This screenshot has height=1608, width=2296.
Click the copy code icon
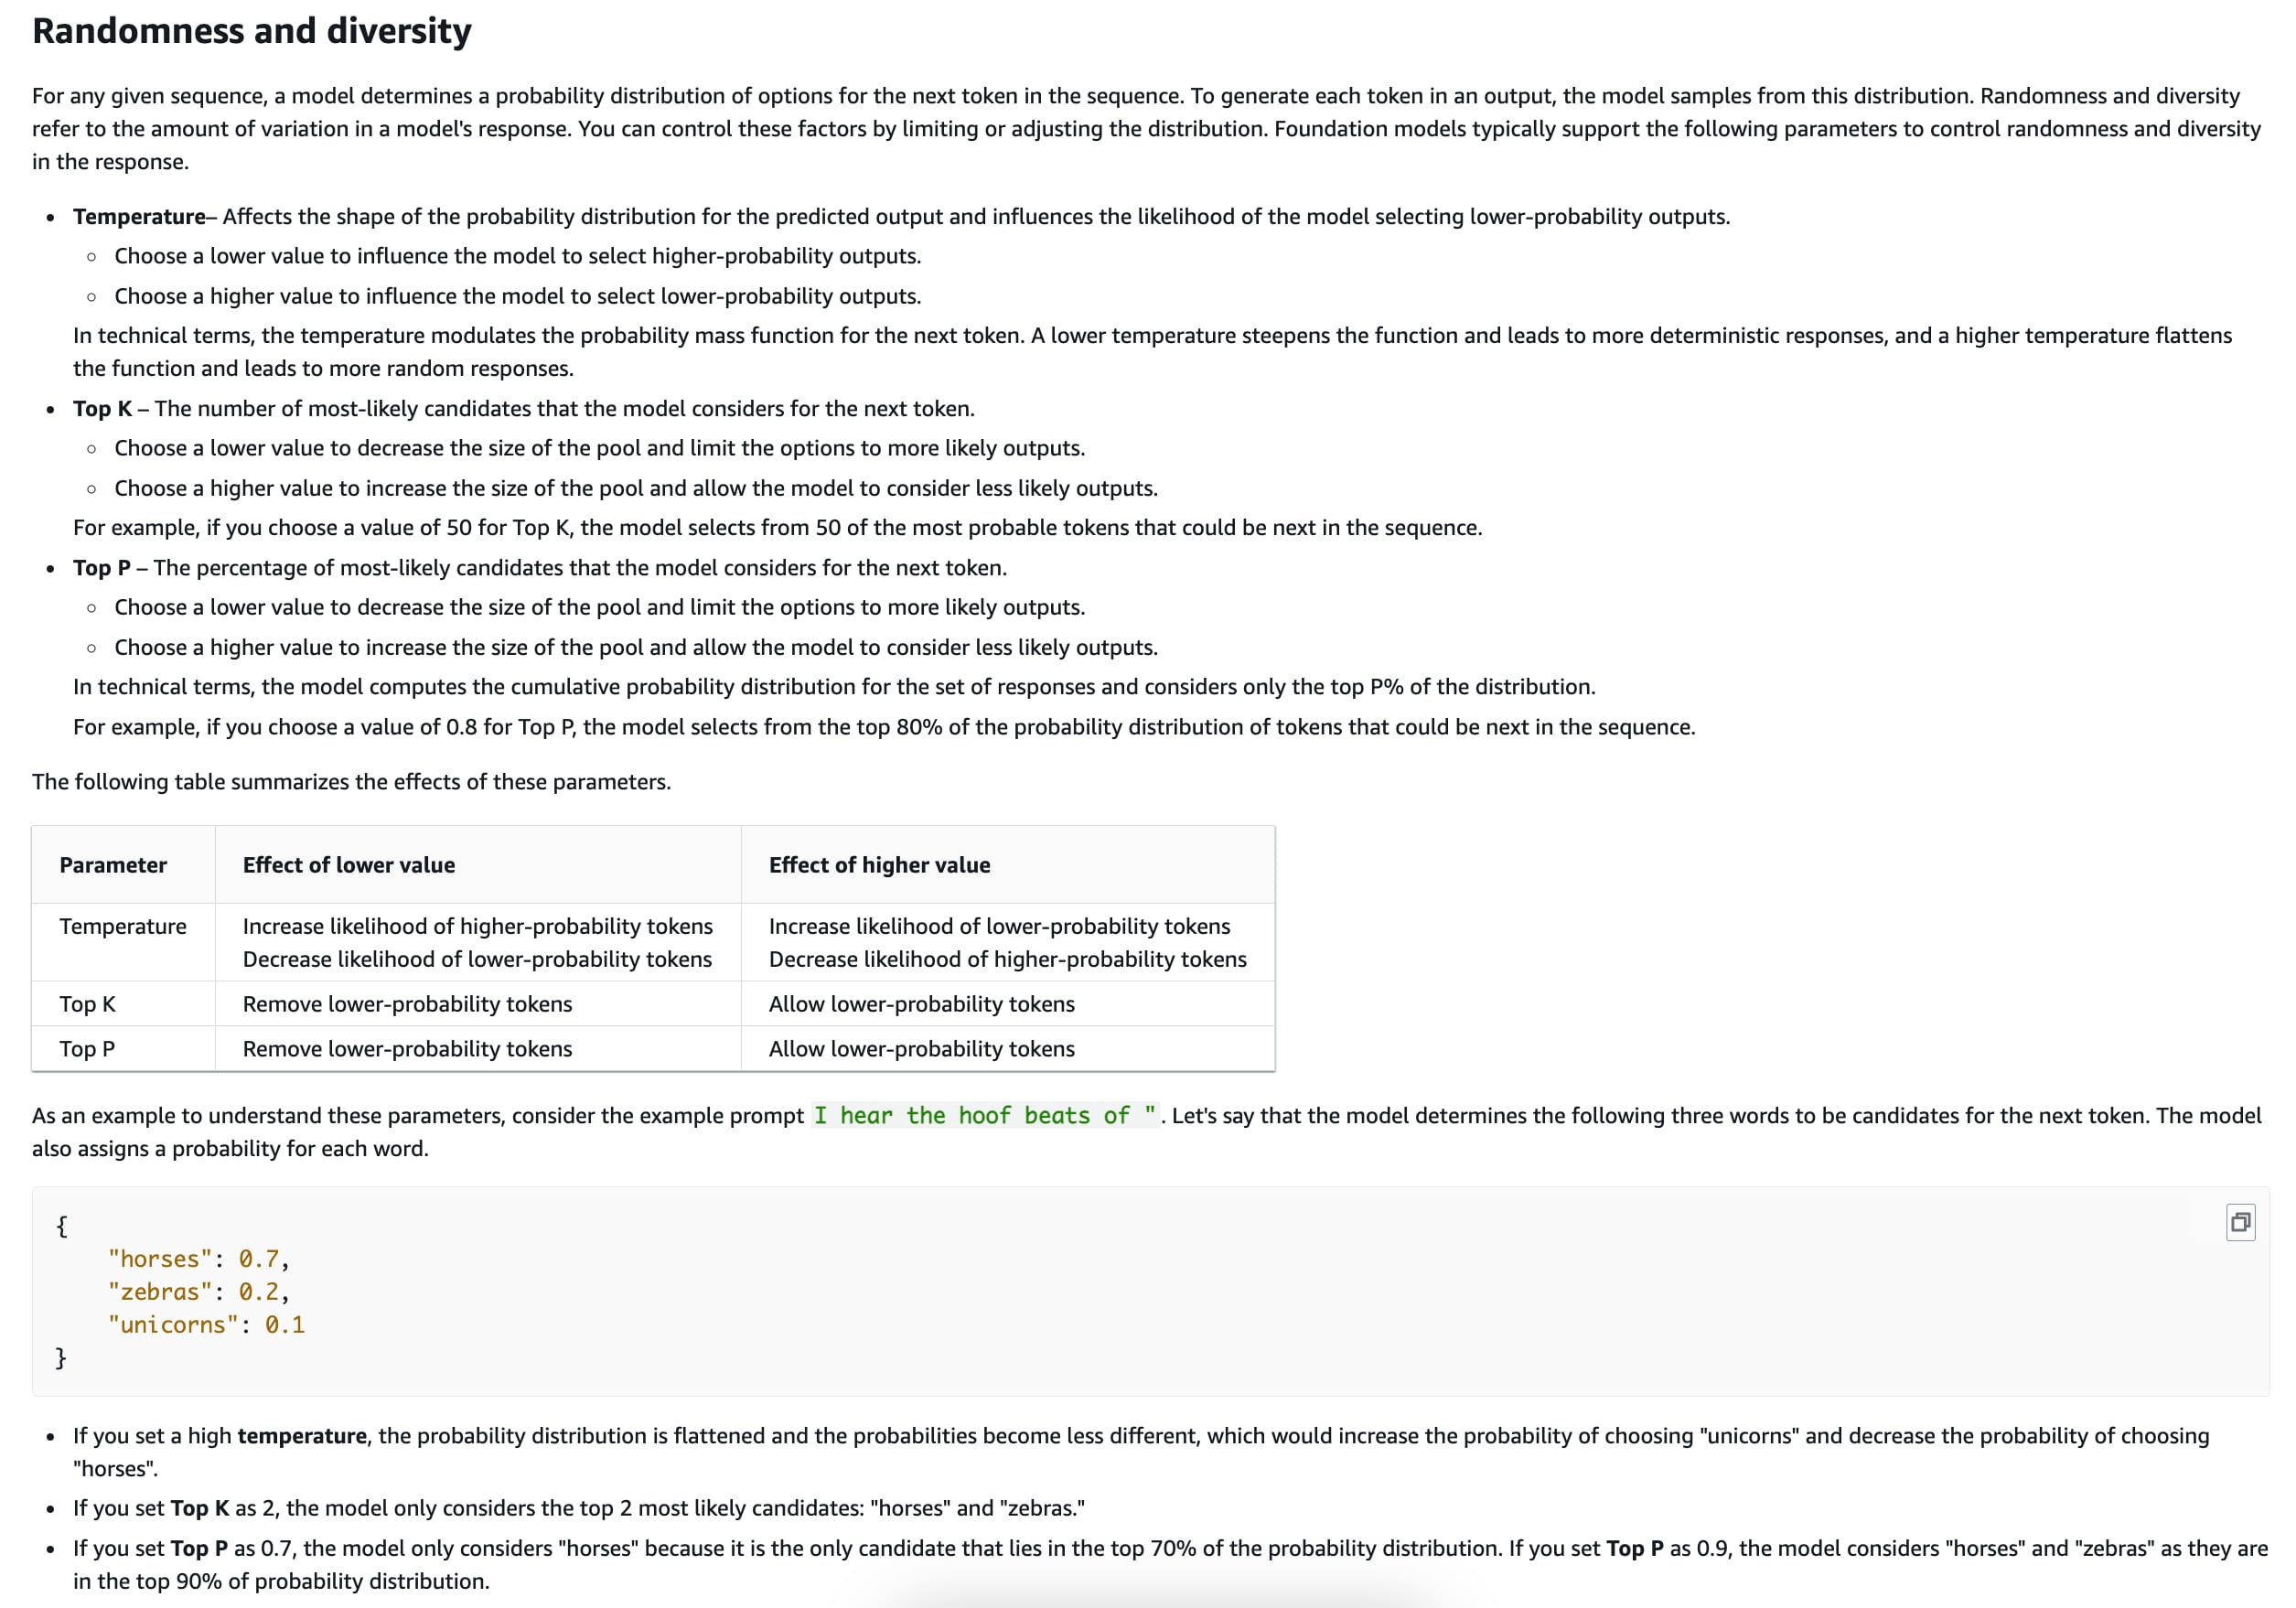(2240, 1222)
